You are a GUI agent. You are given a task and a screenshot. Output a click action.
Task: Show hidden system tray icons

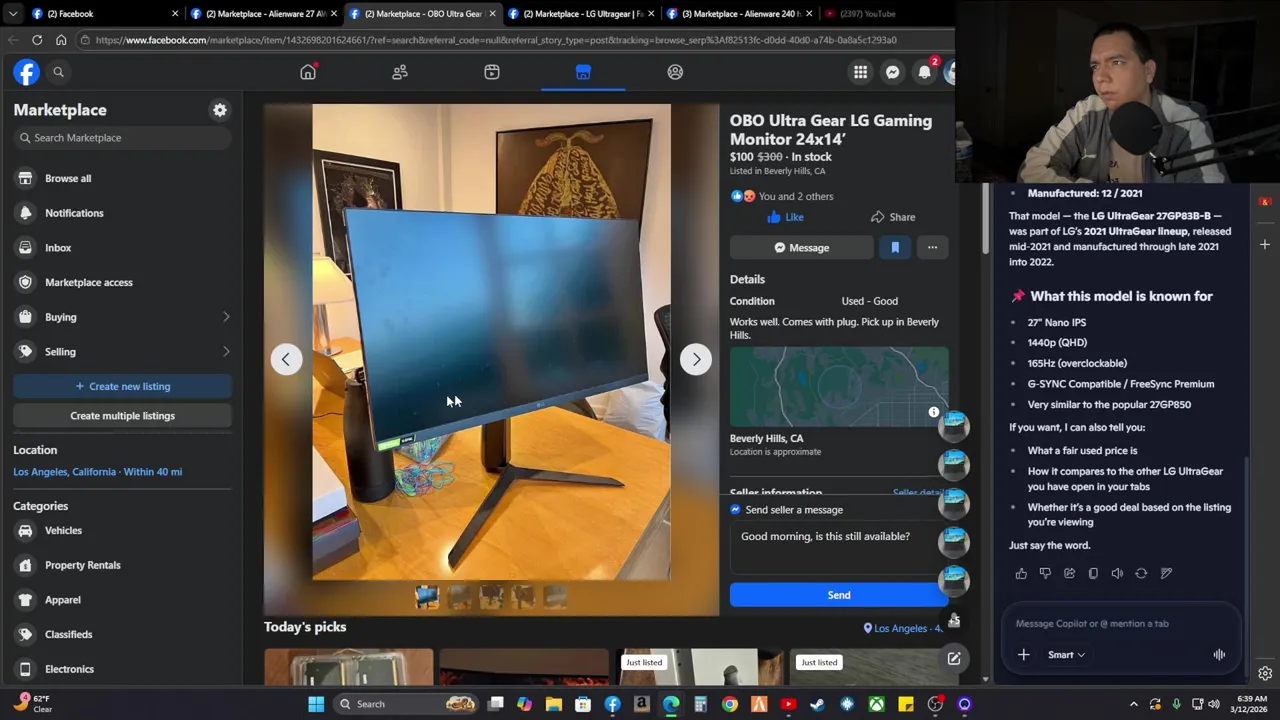tap(1133, 704)
